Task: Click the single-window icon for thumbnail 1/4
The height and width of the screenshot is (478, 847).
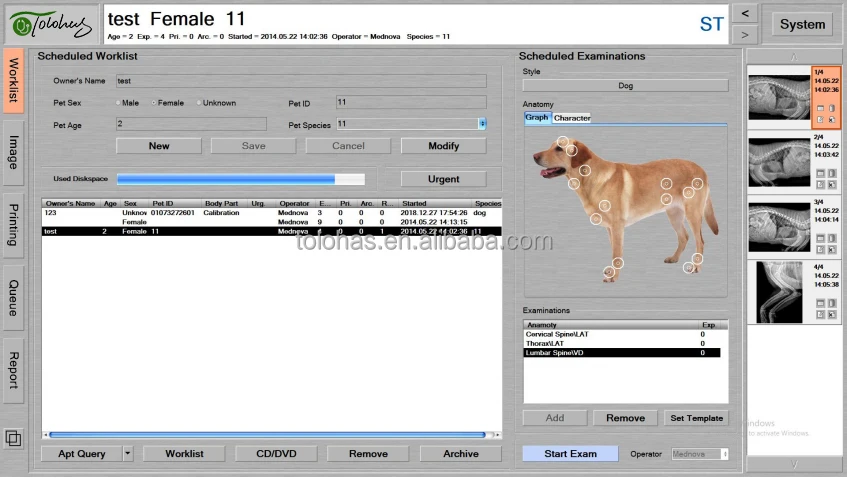Action: [820, 109]
